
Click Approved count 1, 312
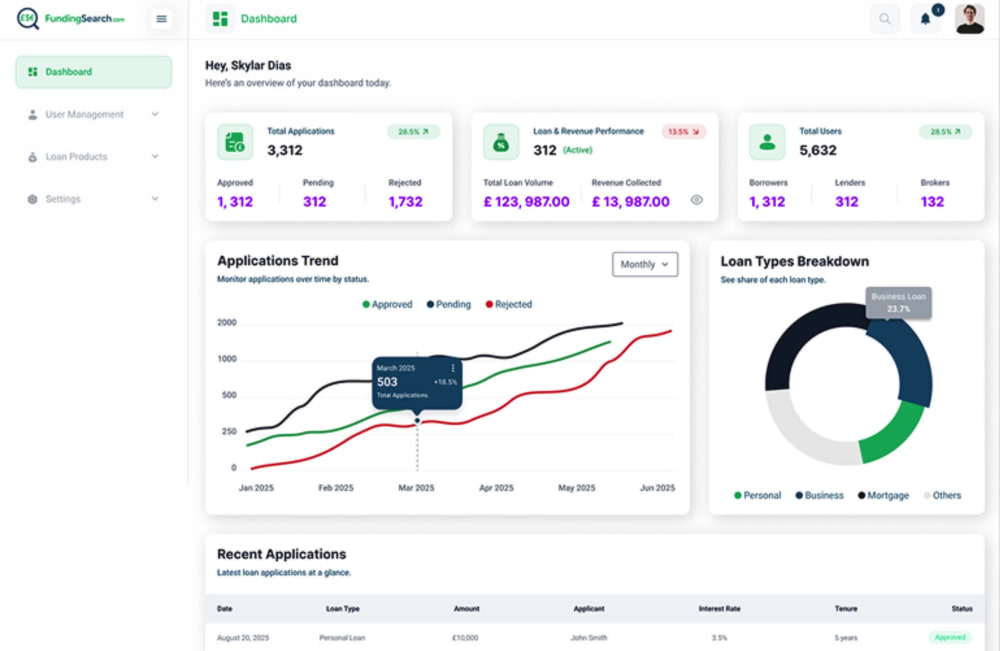(x=235, y=202)
